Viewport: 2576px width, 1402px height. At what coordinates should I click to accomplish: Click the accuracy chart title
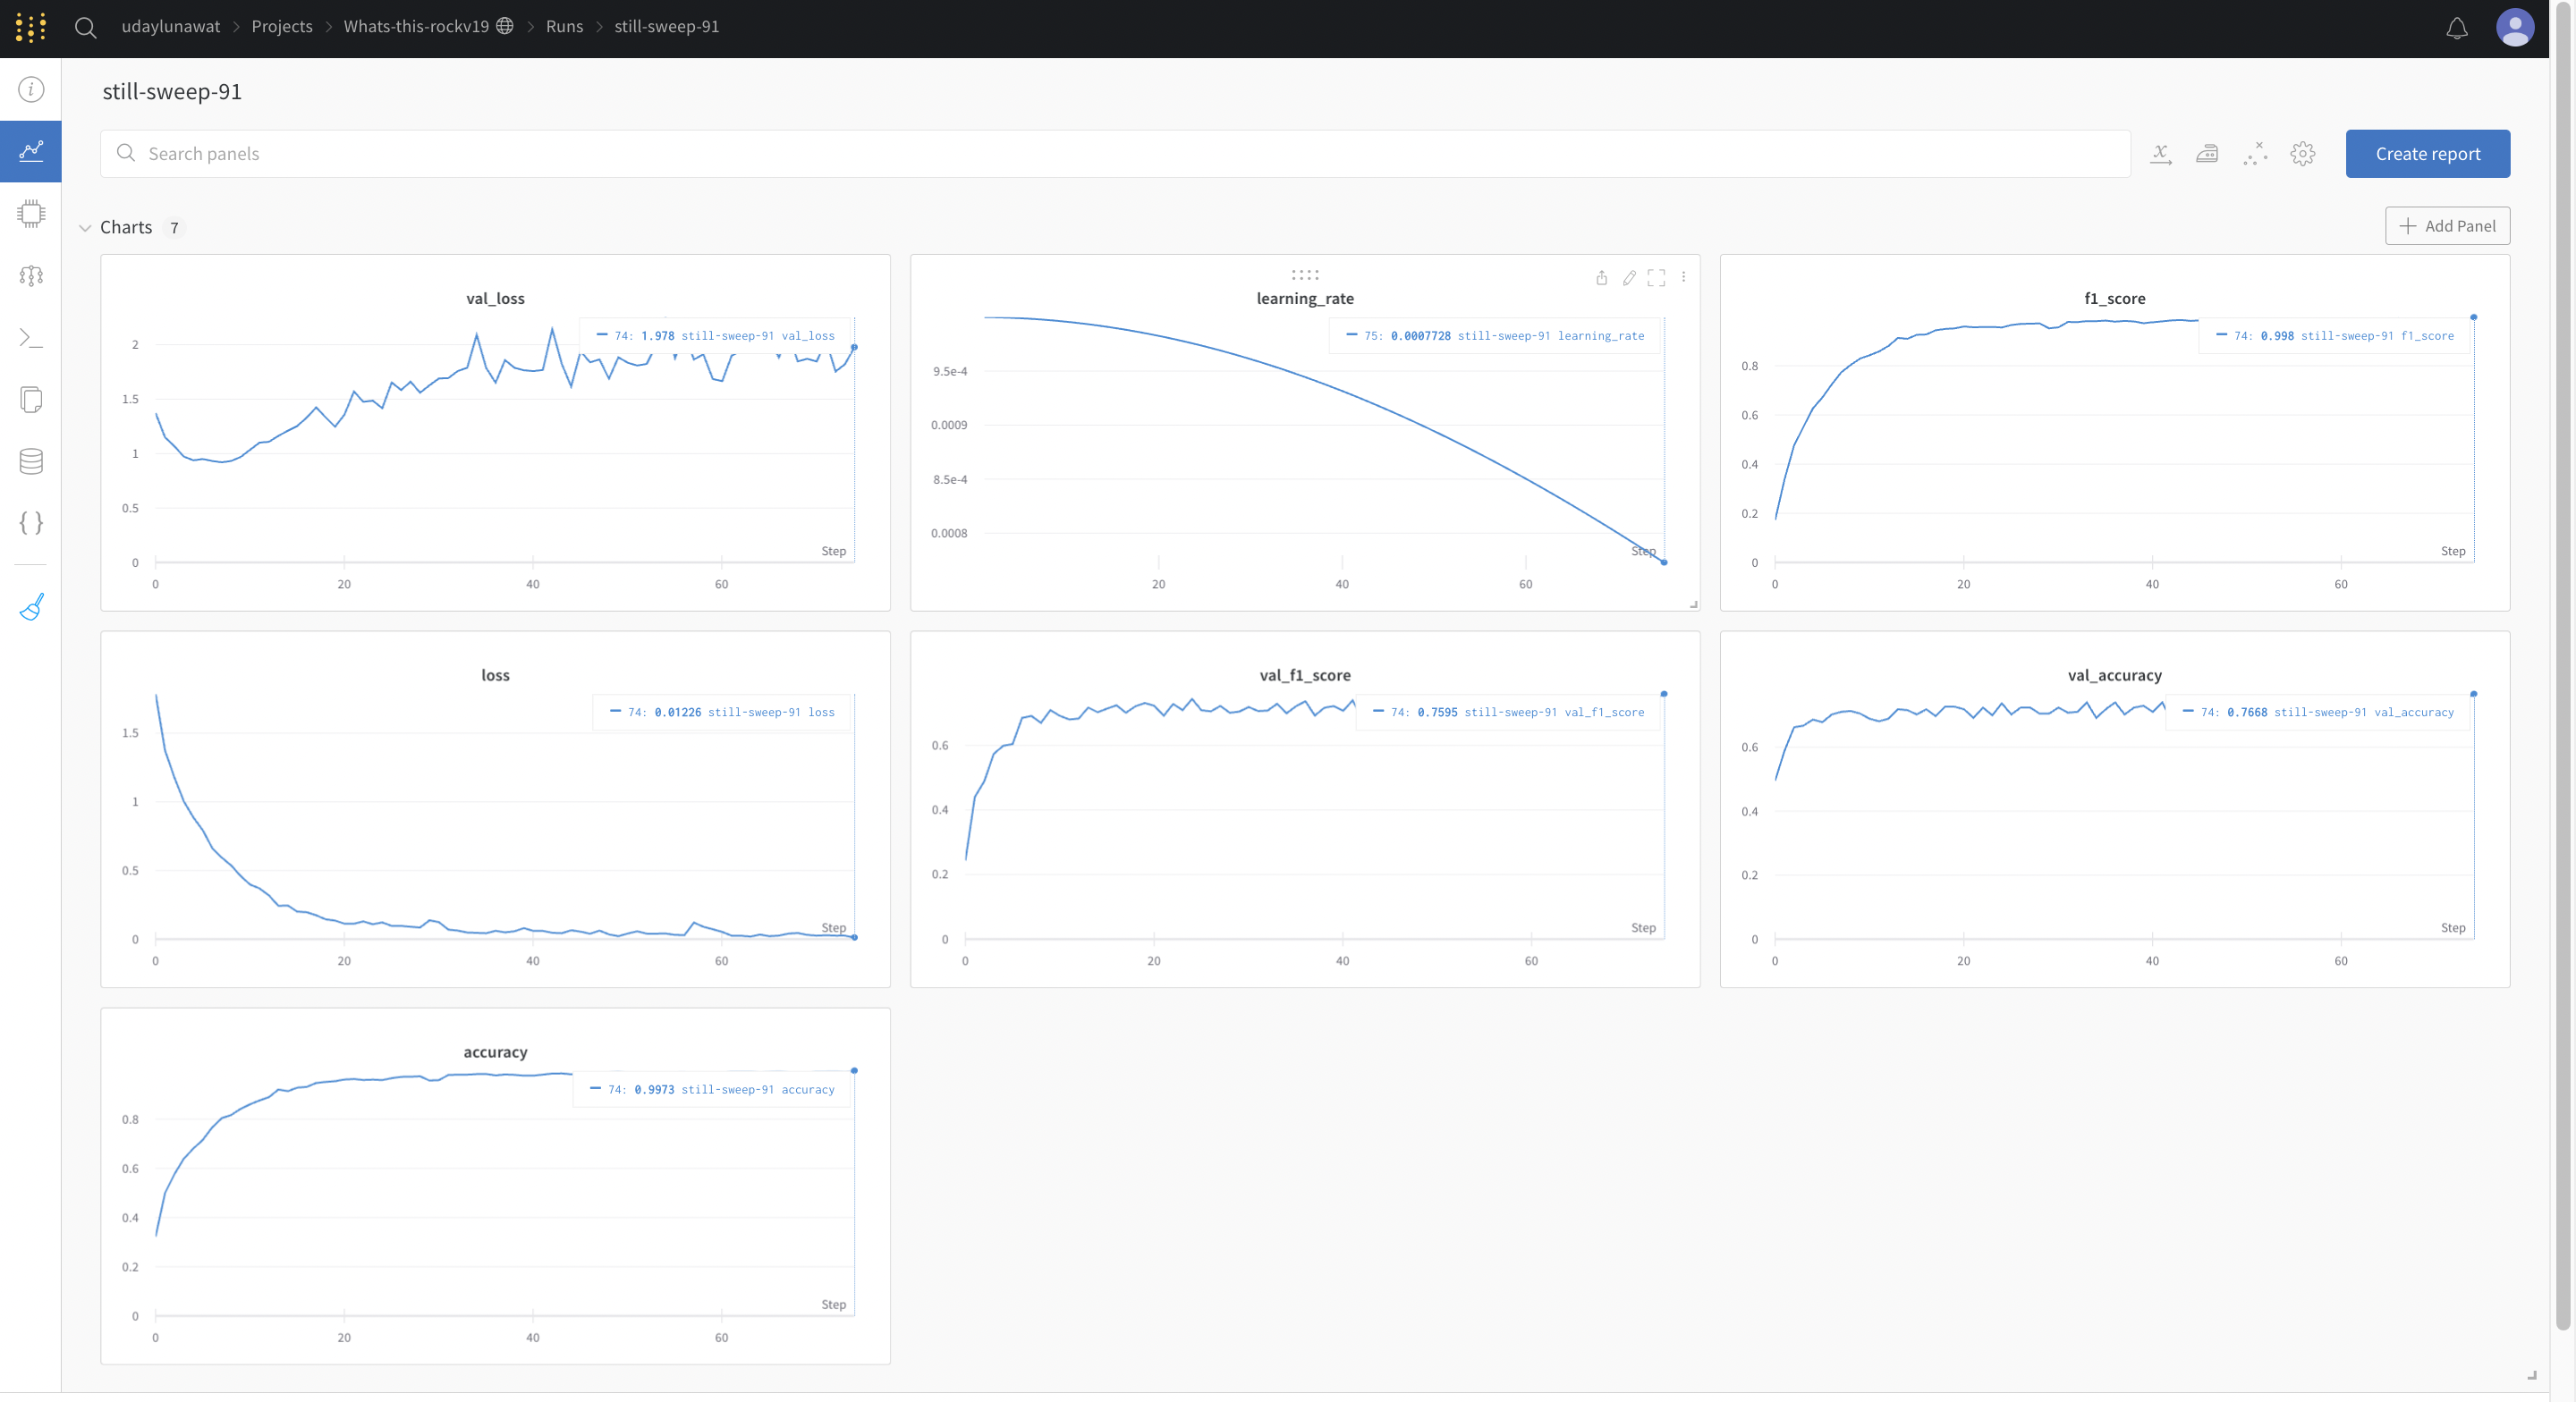(495, 1052)
